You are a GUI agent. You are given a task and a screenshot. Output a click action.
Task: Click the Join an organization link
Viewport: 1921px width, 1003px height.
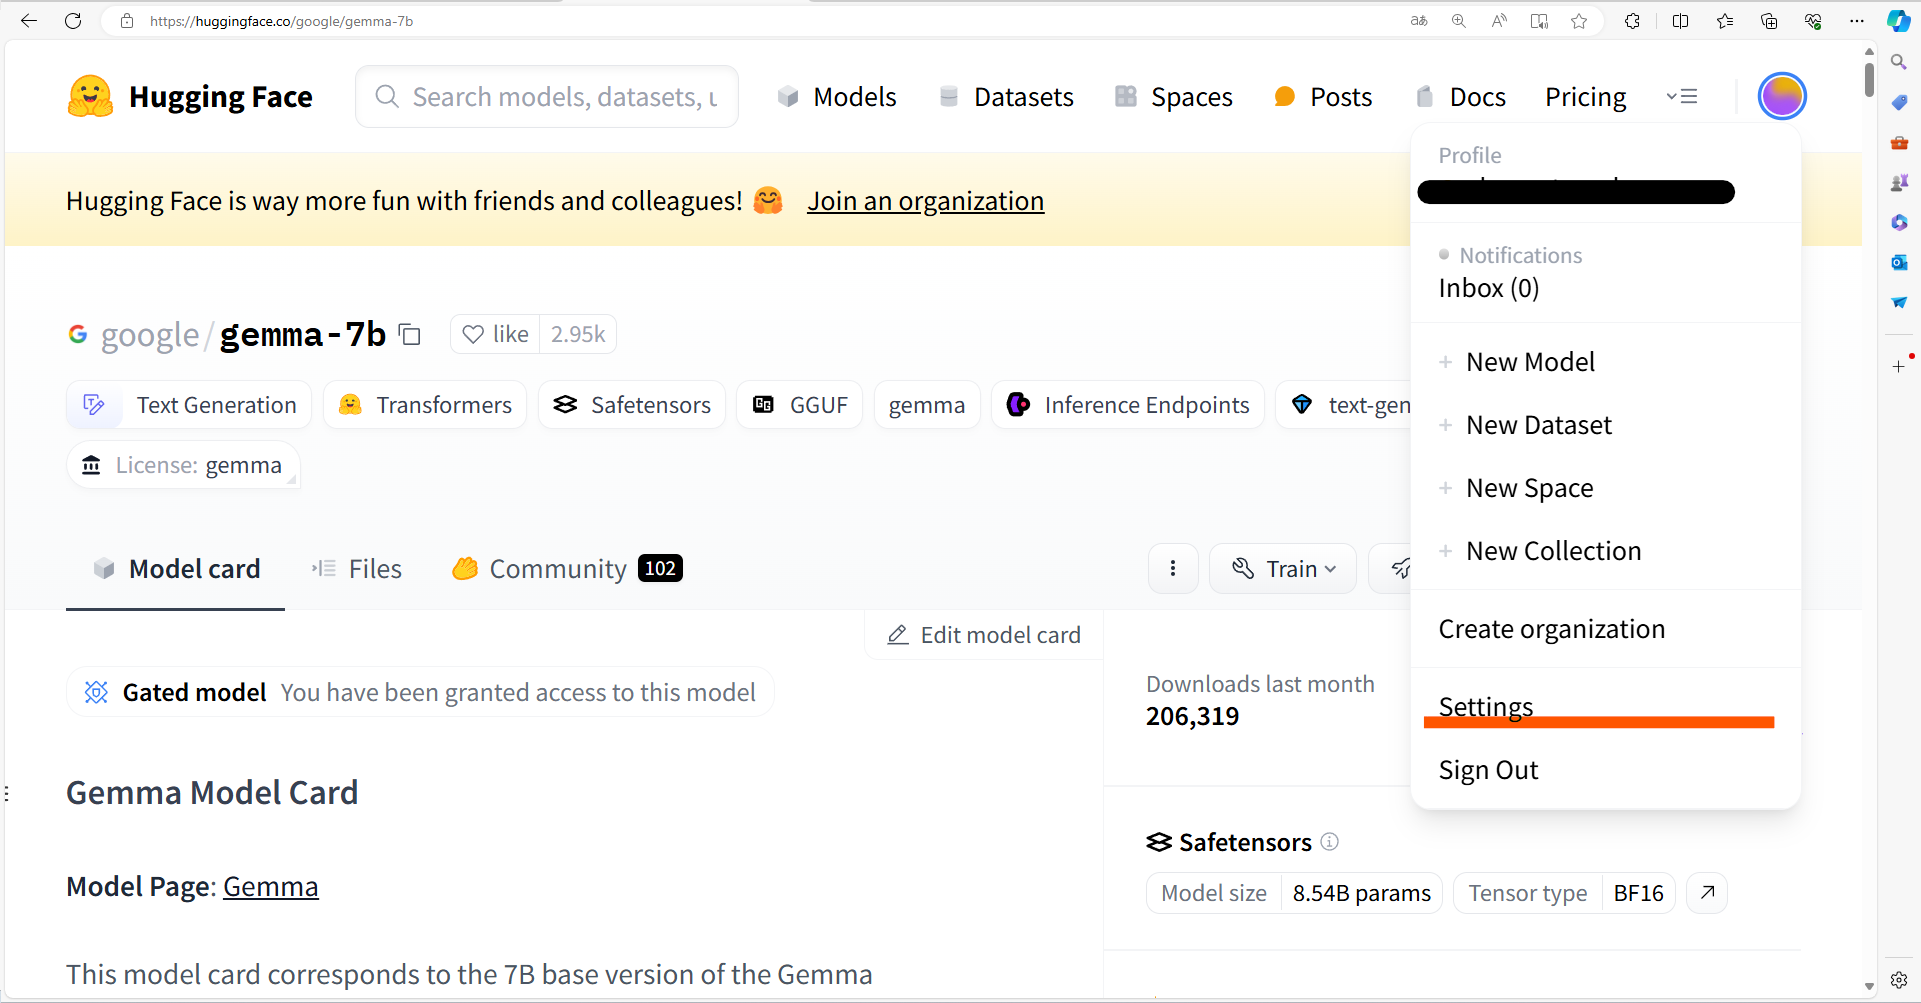(x=925, y=201)
